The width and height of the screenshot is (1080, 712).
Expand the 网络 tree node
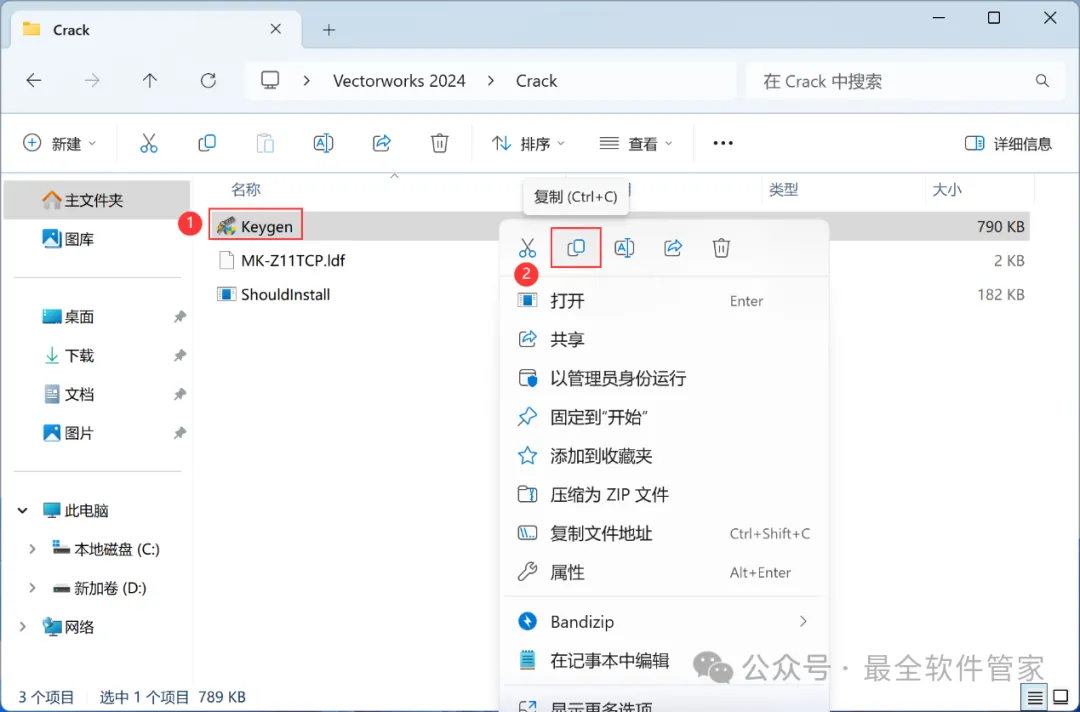(x=23, y=627)
